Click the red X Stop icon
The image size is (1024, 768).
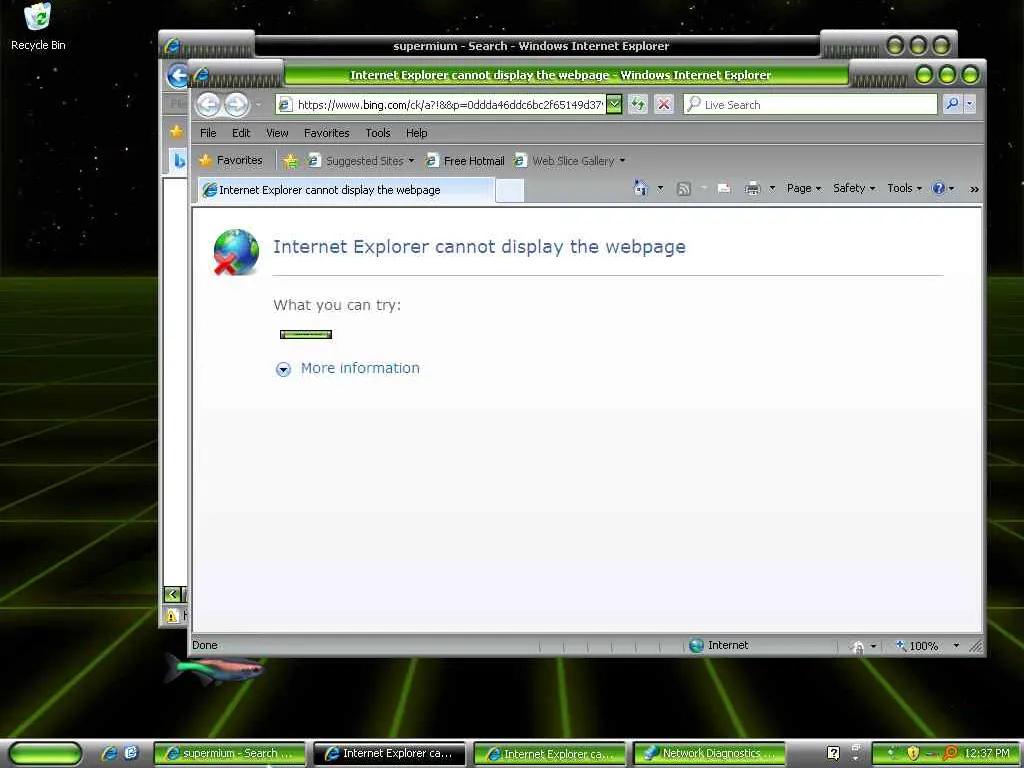[664, 104]
